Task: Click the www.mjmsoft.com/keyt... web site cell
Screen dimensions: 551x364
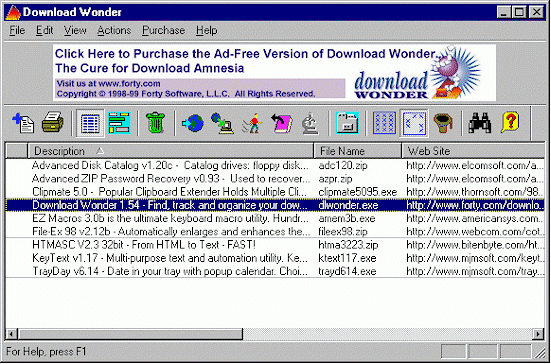Action: [475, 258]
